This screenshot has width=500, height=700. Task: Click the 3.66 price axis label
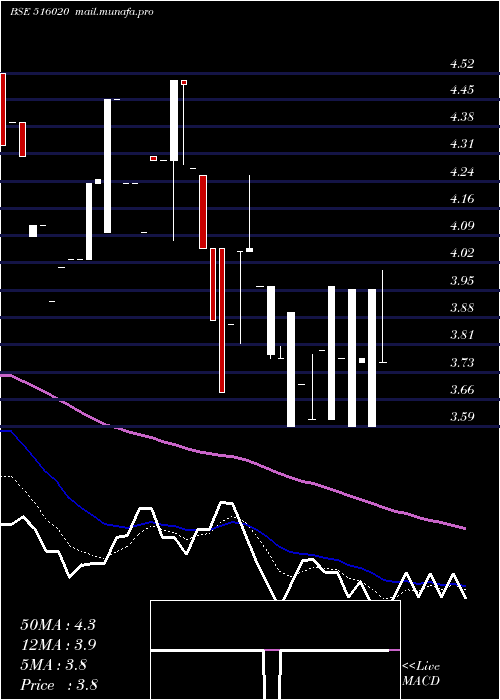(x=462, y=390)
